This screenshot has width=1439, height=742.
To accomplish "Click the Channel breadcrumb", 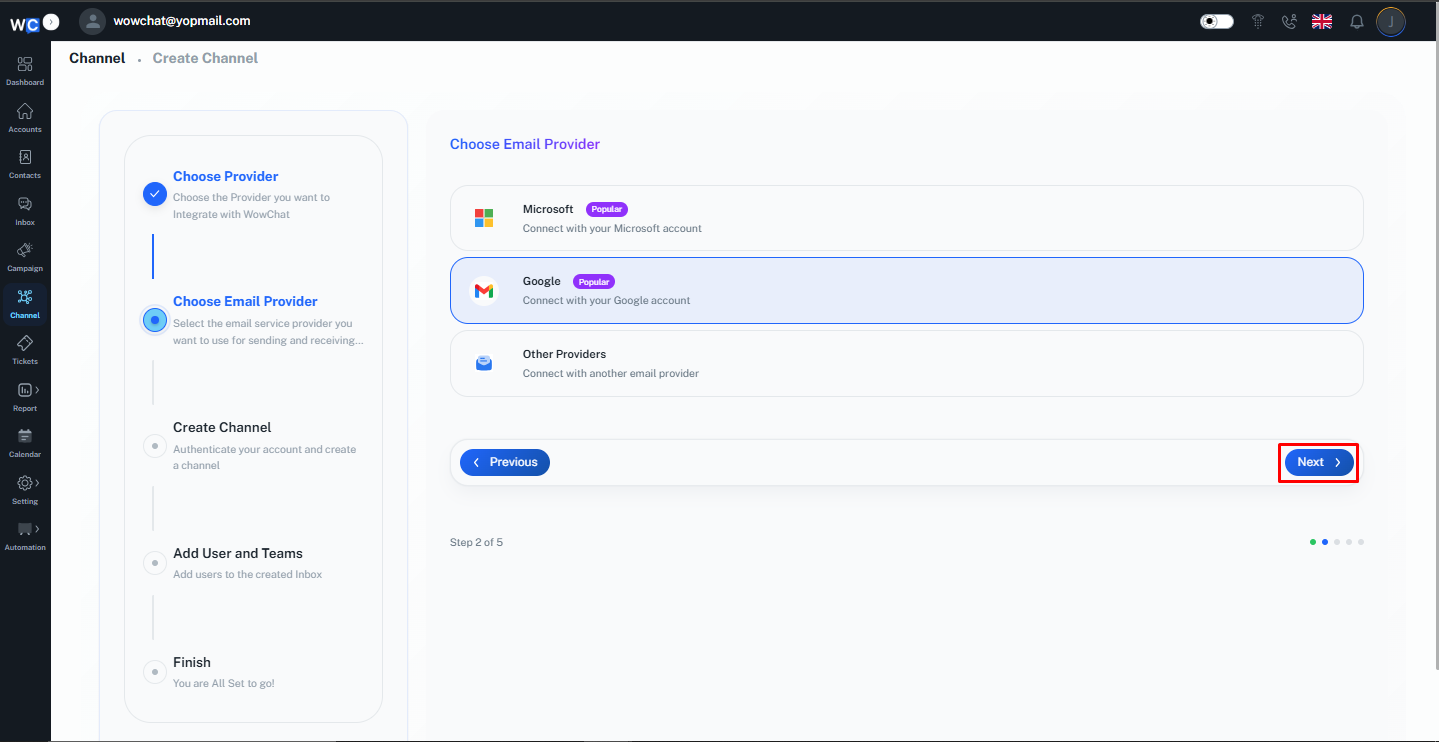I will (x=97, y=58).
